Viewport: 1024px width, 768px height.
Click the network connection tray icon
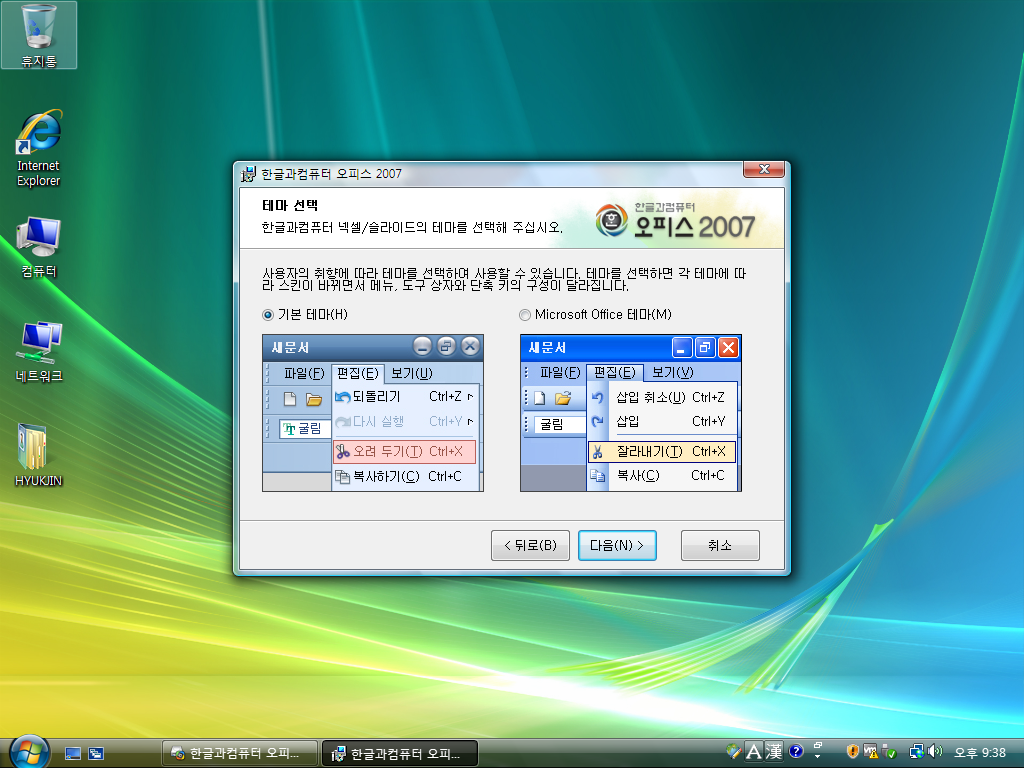[917, 752]
